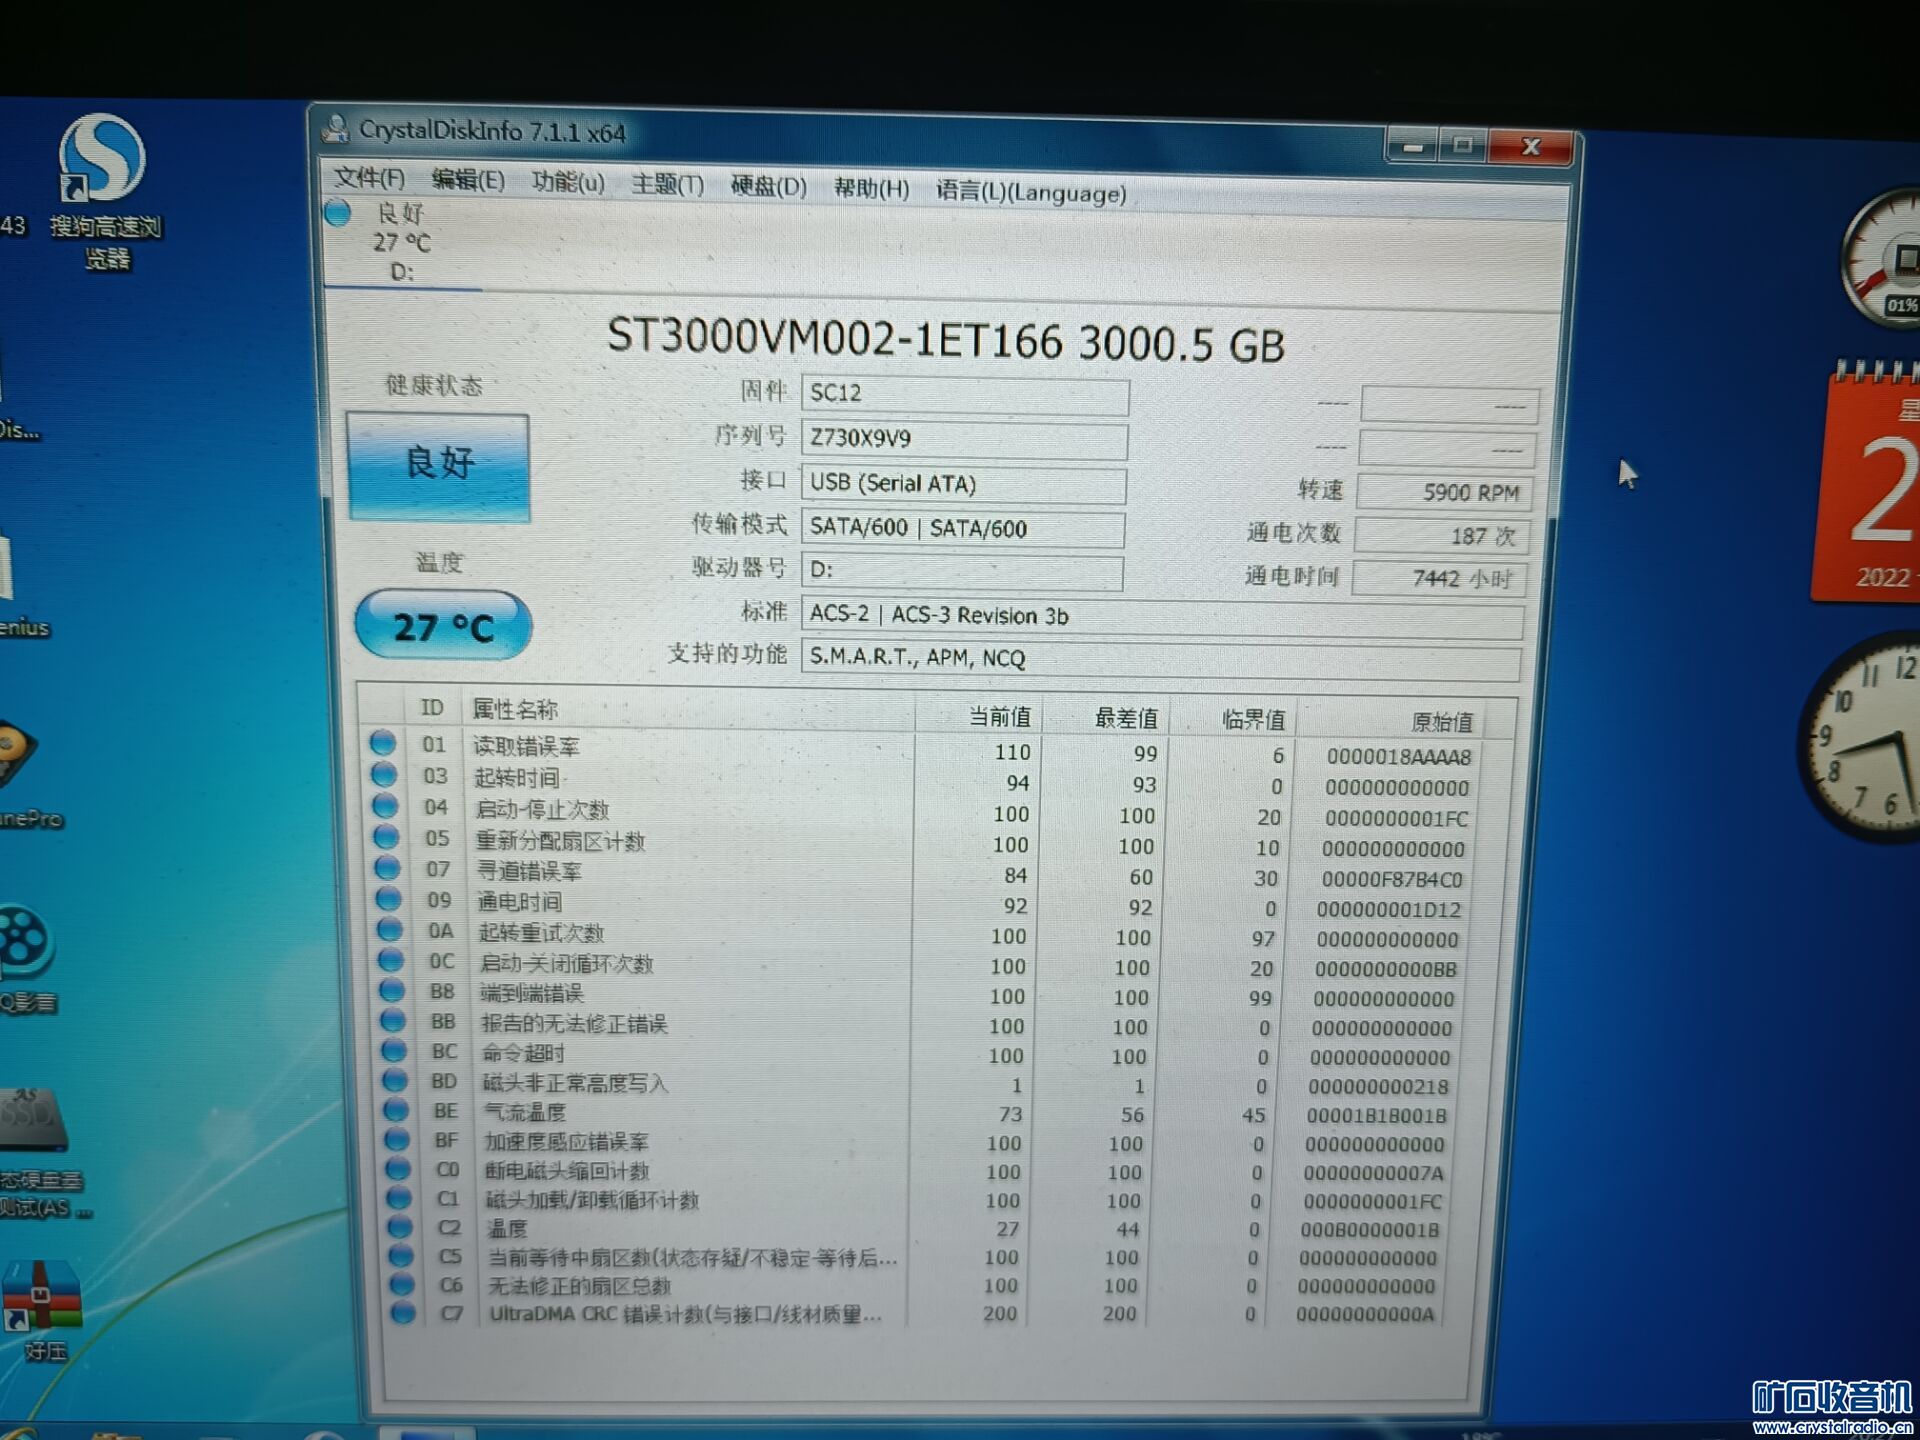Click the 27 °C temperature button
The width and height of the screenshot is (1920, 1440).
tap(443, 626)
